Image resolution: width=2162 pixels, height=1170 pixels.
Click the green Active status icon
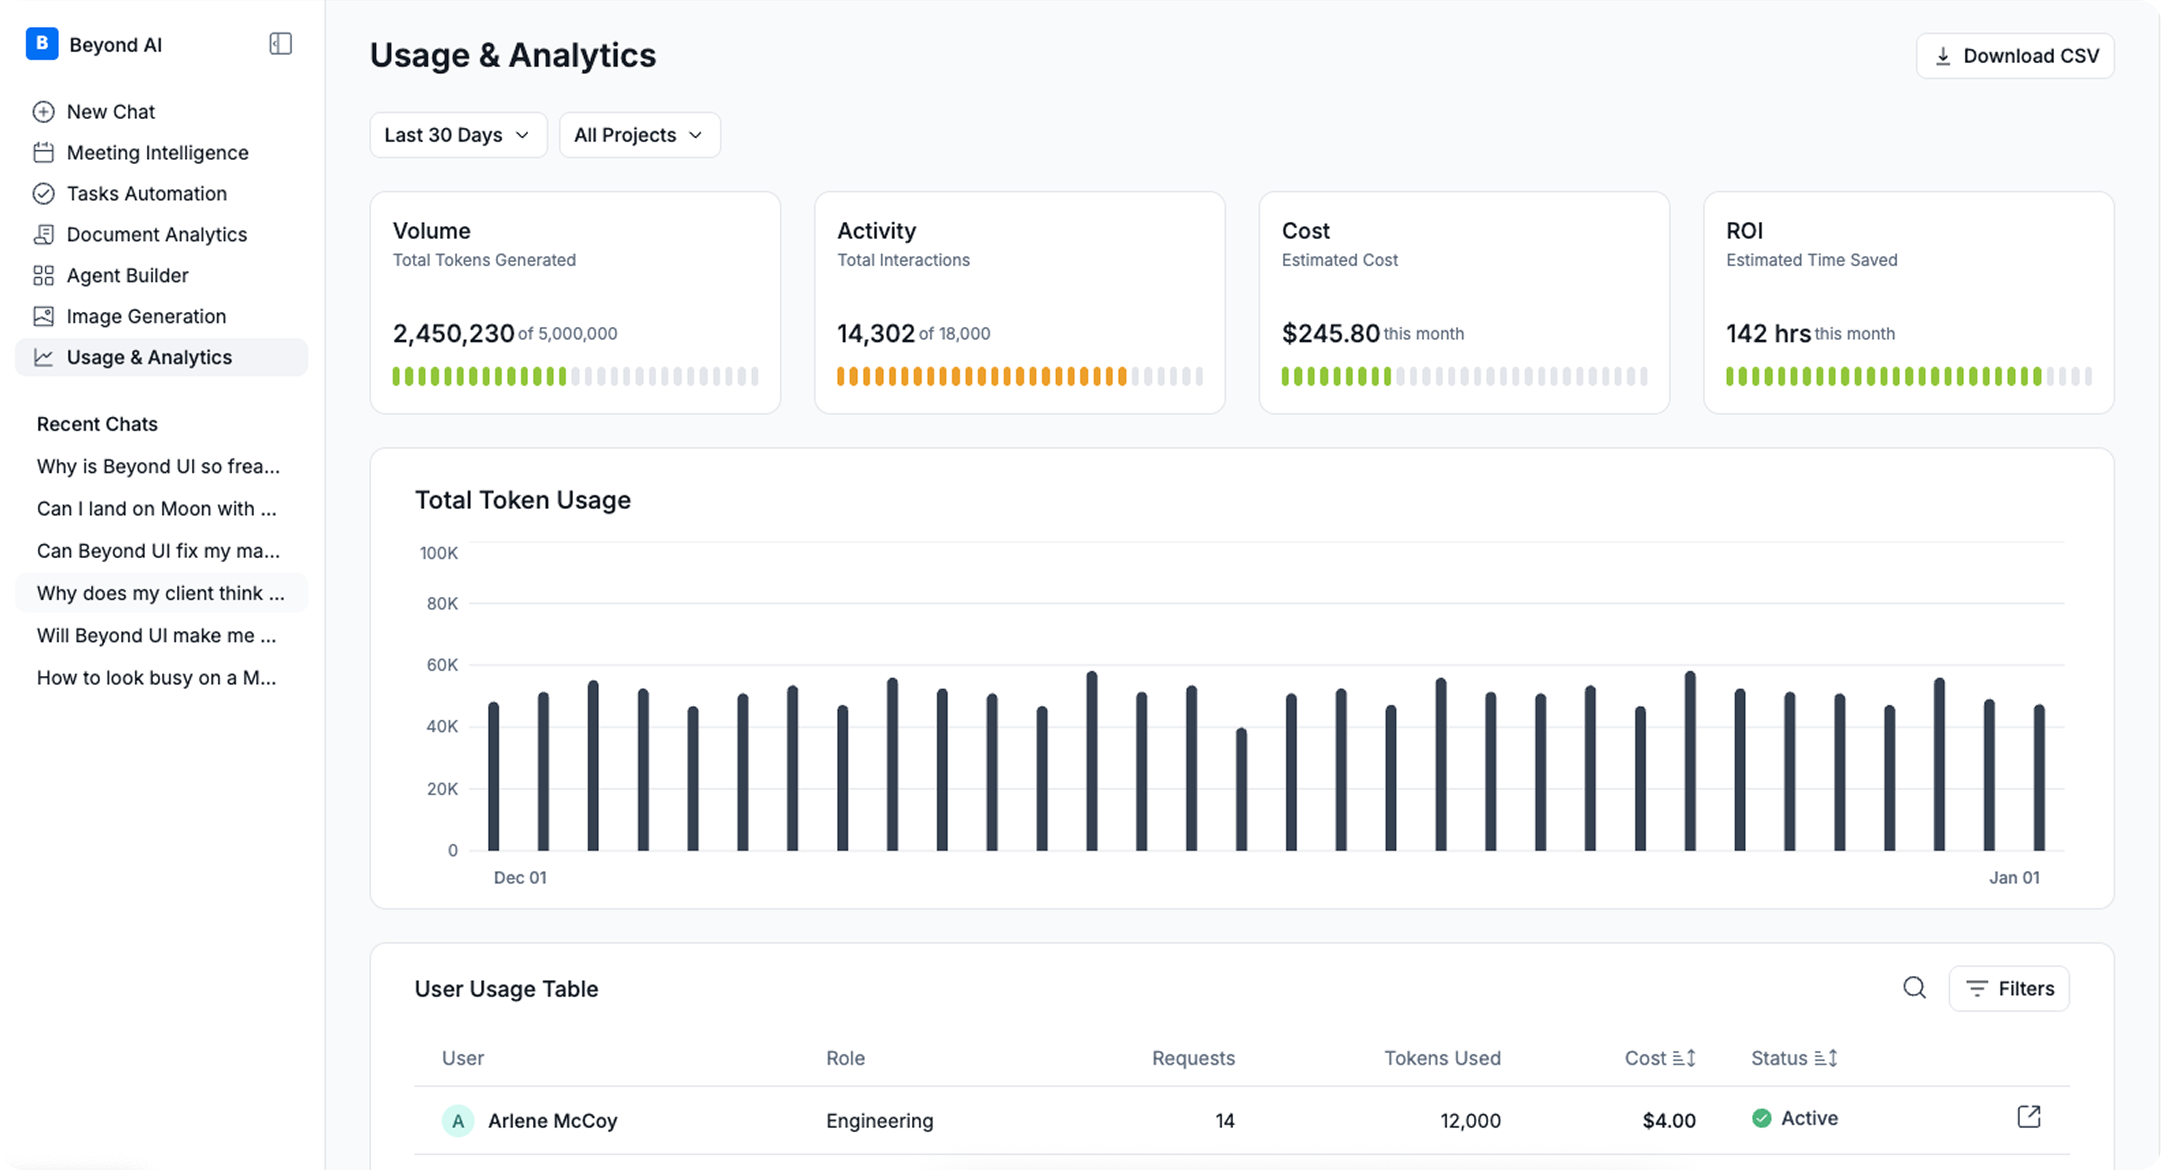[x=1762, y=1118]
